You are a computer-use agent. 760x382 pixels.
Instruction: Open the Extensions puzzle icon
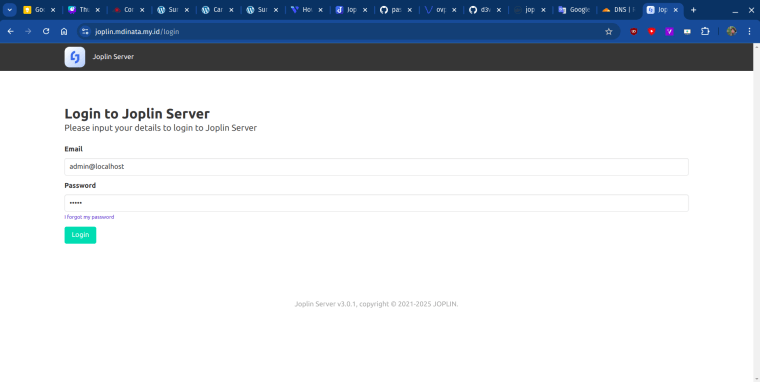tap(705, 32)
